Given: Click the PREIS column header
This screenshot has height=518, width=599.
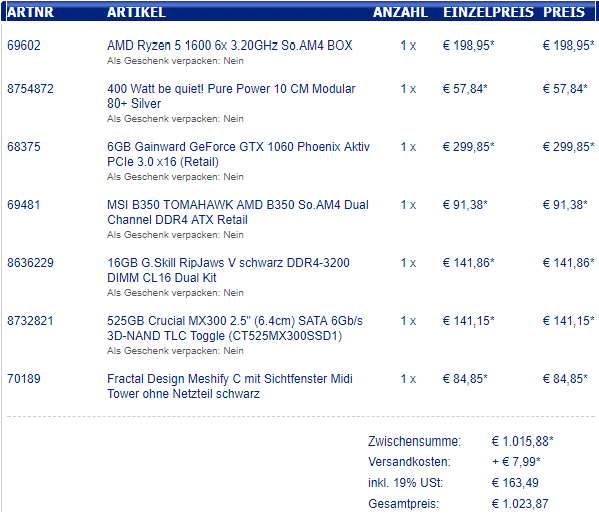Looking at the screenshot, I should coord(564,12).
